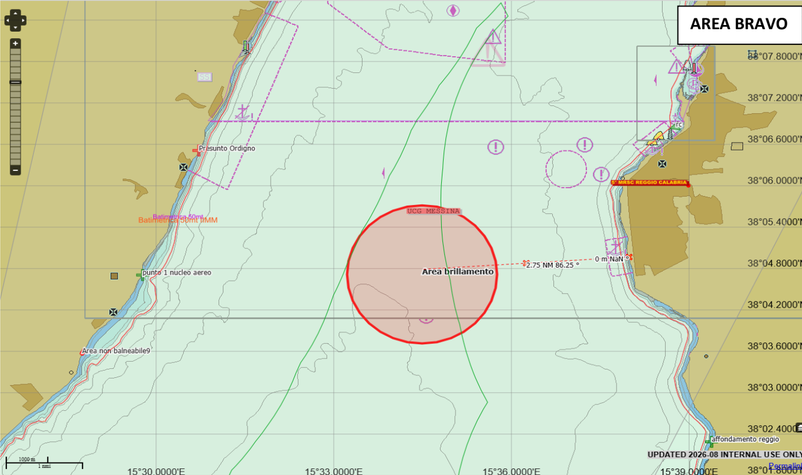
Task: Click small rectangle symbol on Calabrian land
Action: tap(737, 146)
